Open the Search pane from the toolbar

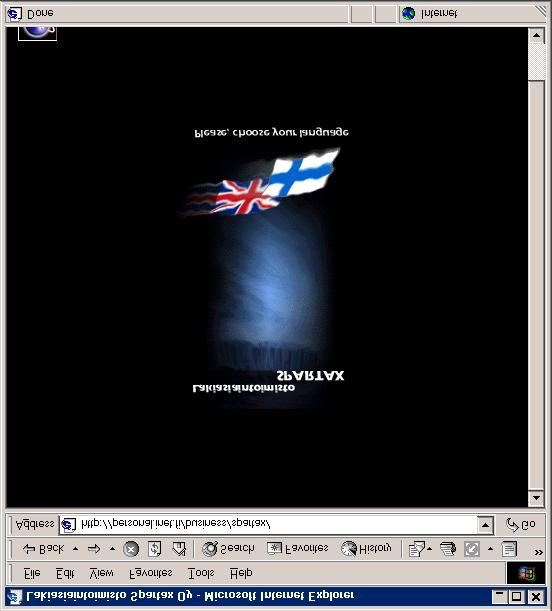[x=228, y=549]
